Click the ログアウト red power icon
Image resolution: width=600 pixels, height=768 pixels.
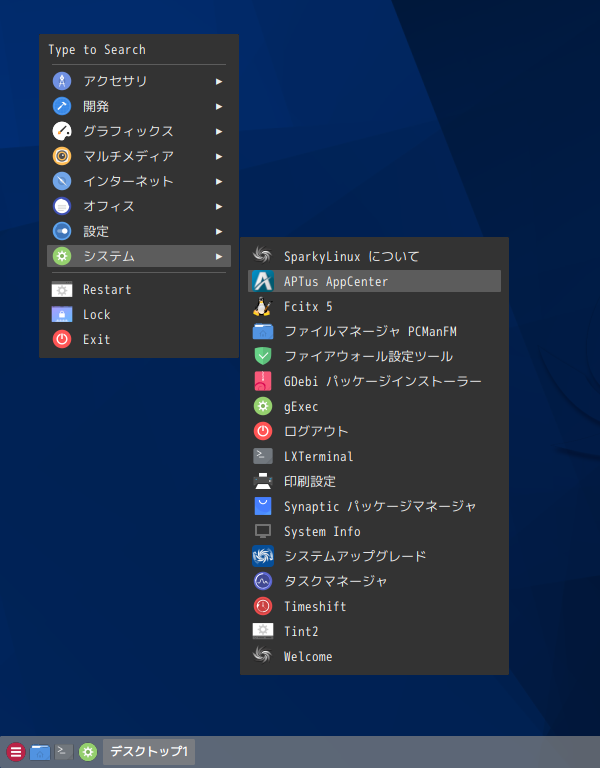(263, 431)
